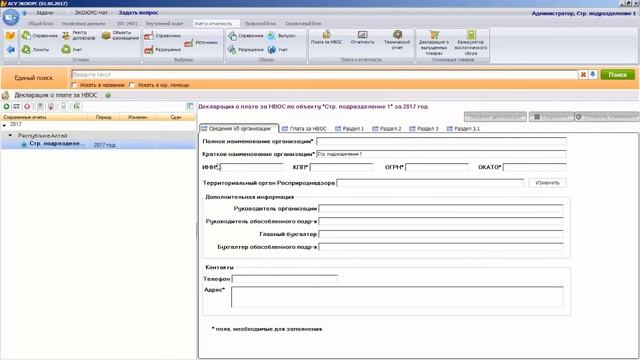640x360 pixels.
Task: Switch to Справочный блок ribbon tab
Action: 303,24
